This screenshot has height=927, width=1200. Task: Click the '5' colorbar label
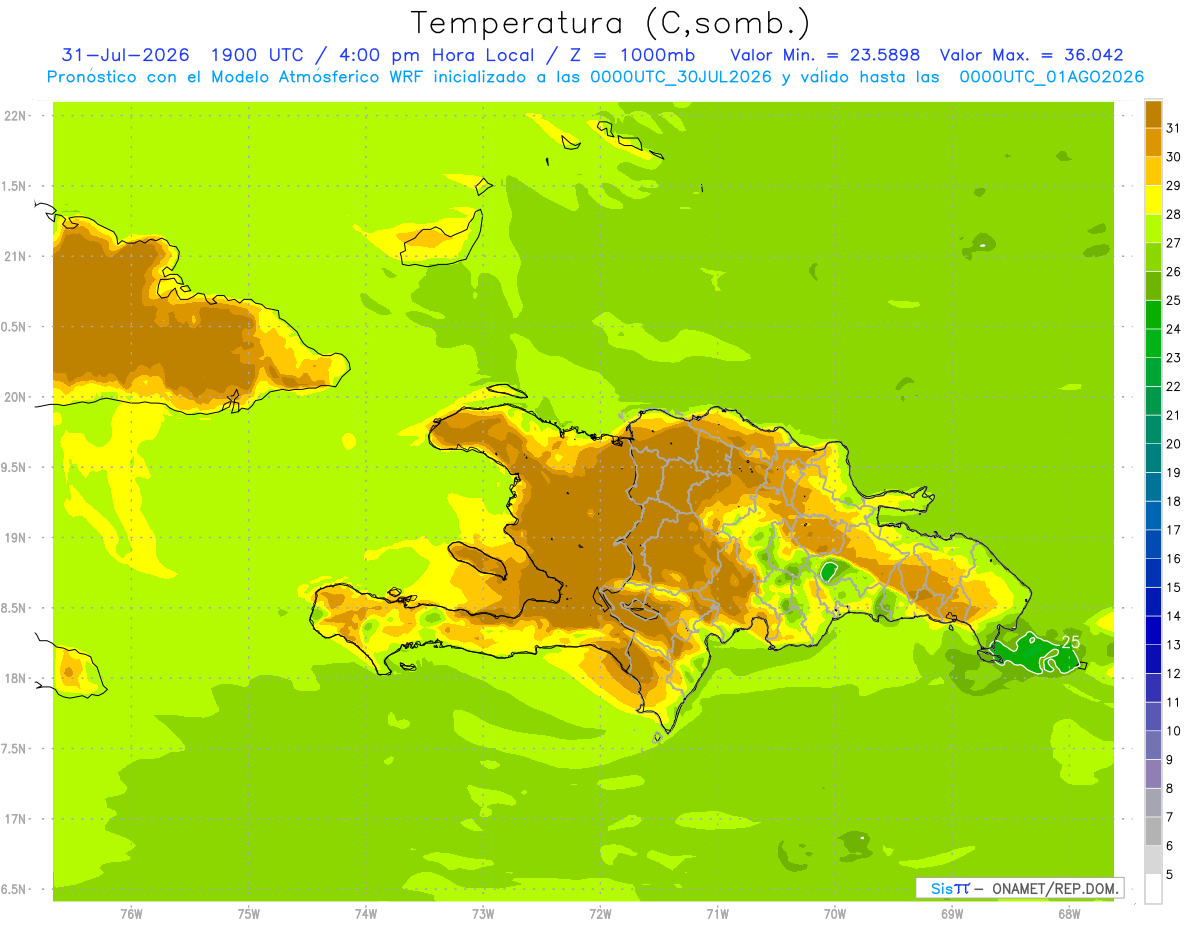1170,875
